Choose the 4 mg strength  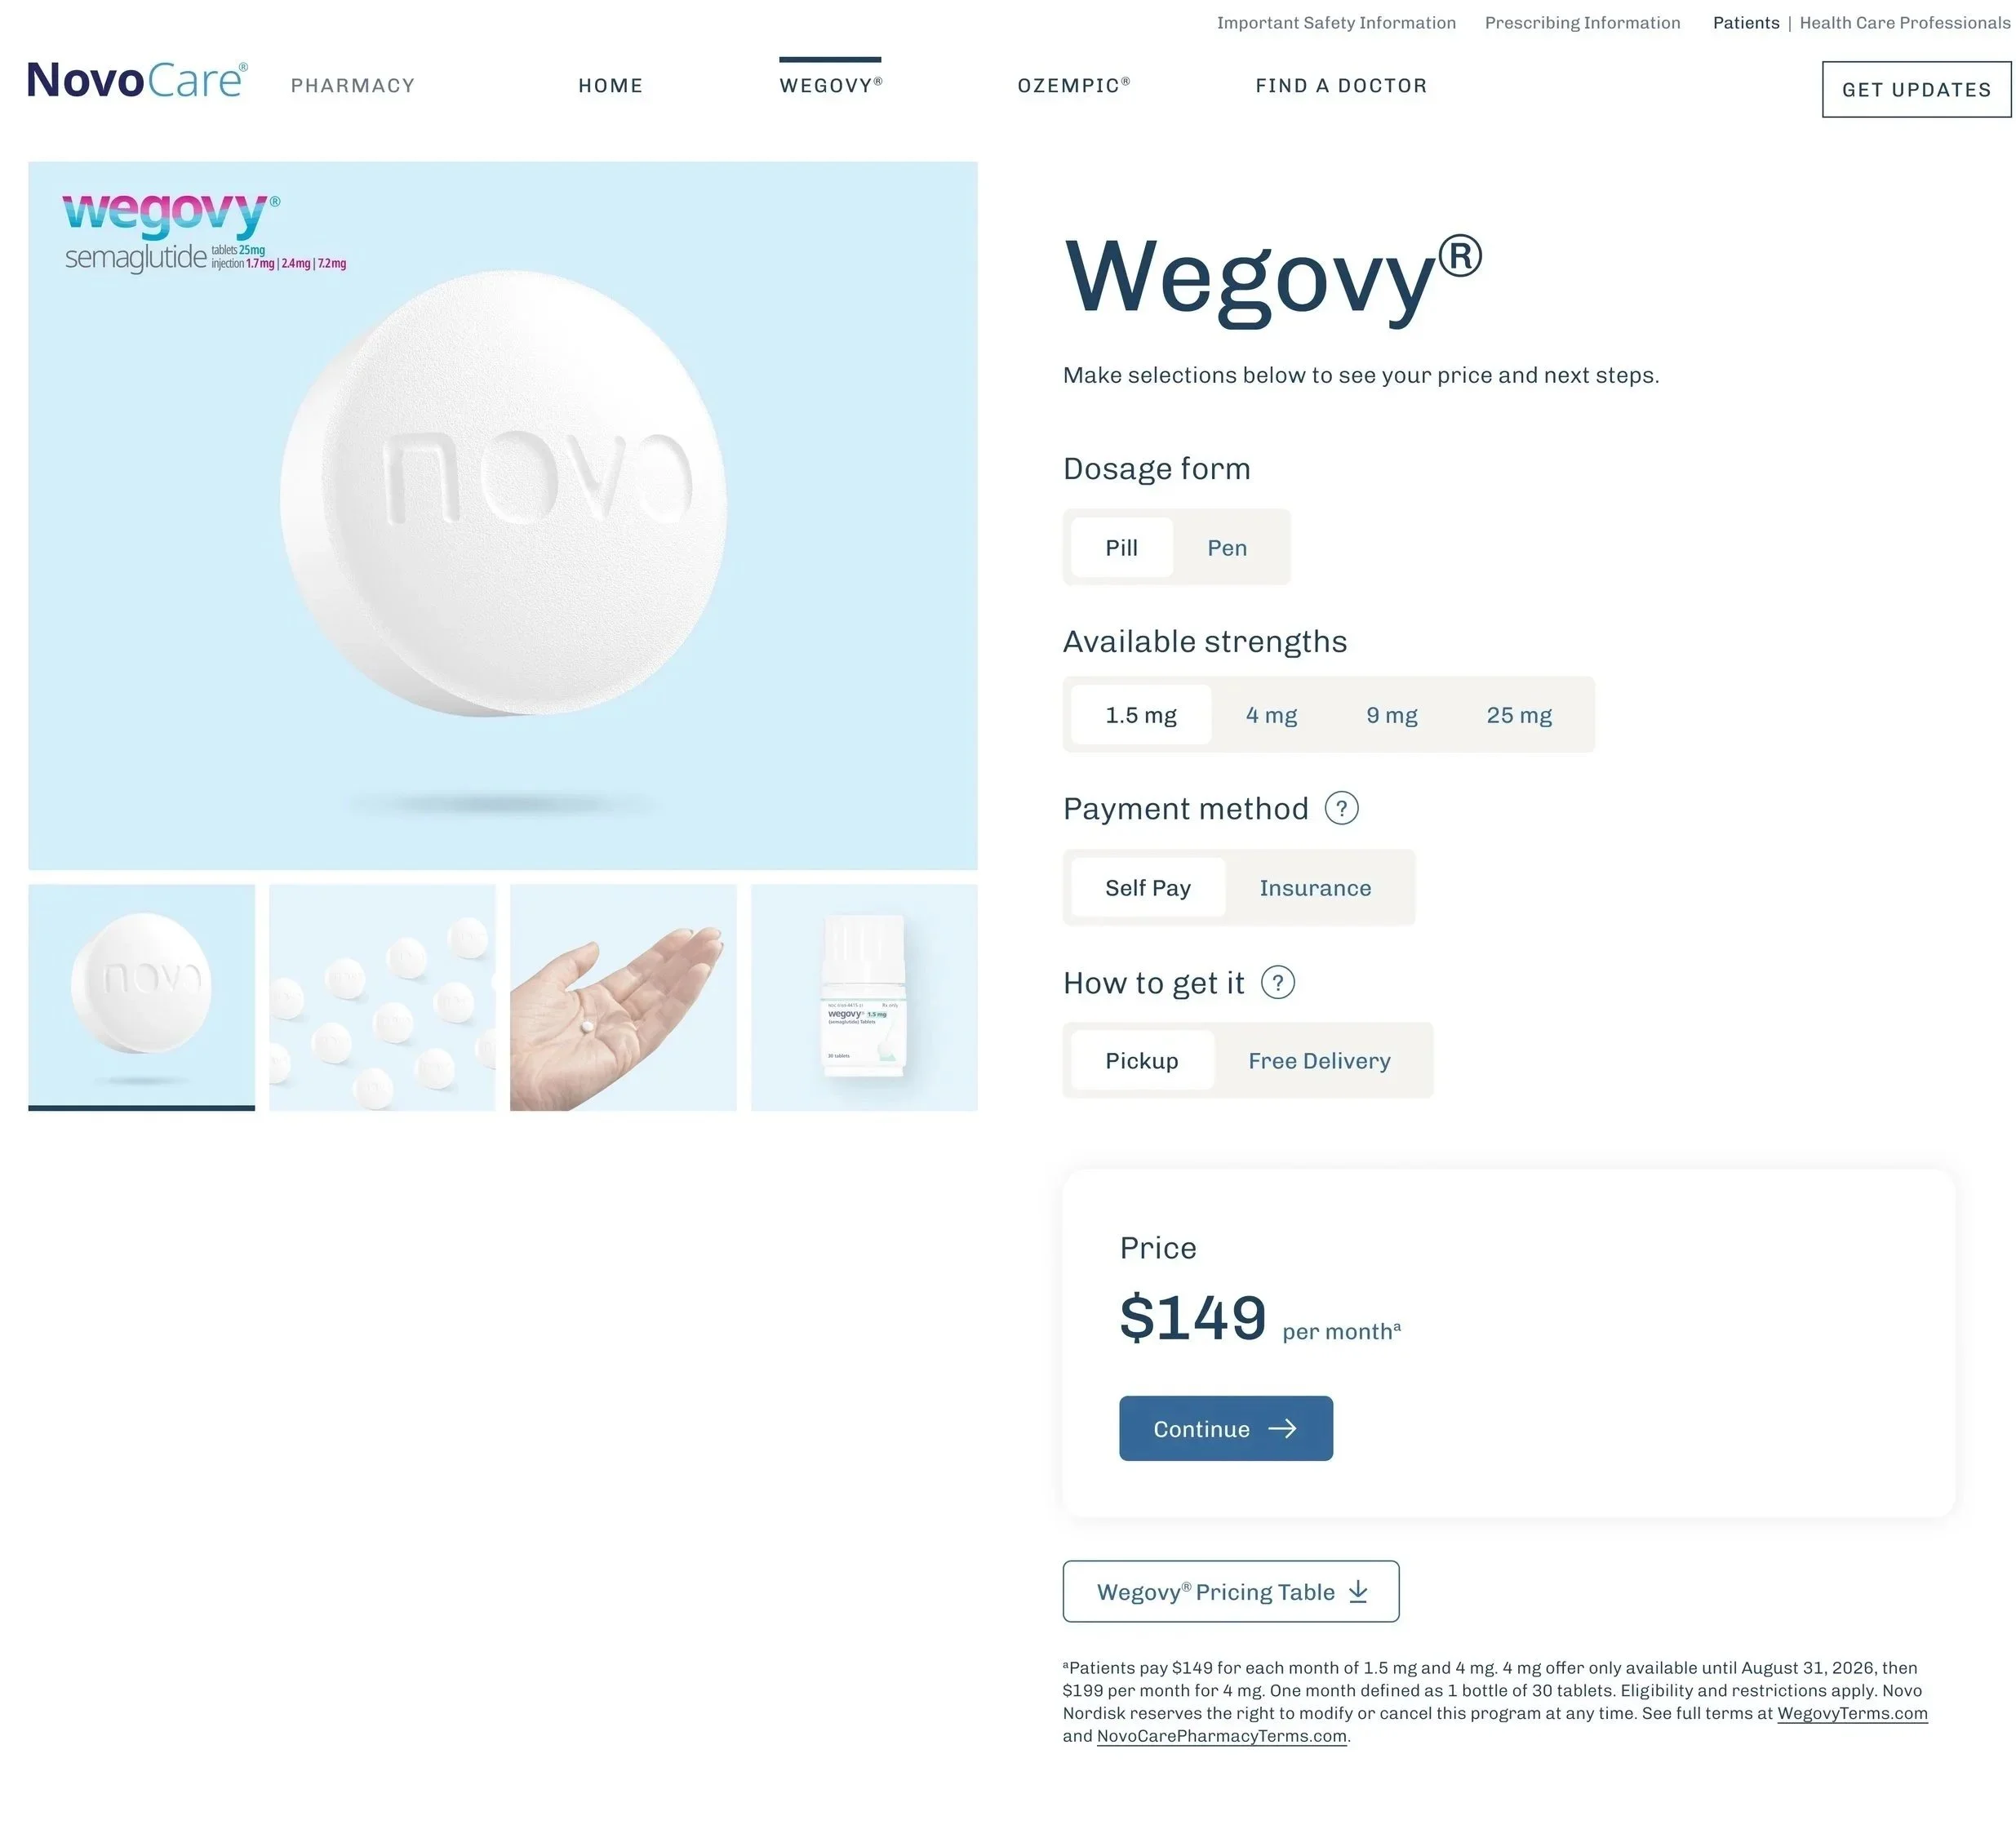click(1271, 714)
